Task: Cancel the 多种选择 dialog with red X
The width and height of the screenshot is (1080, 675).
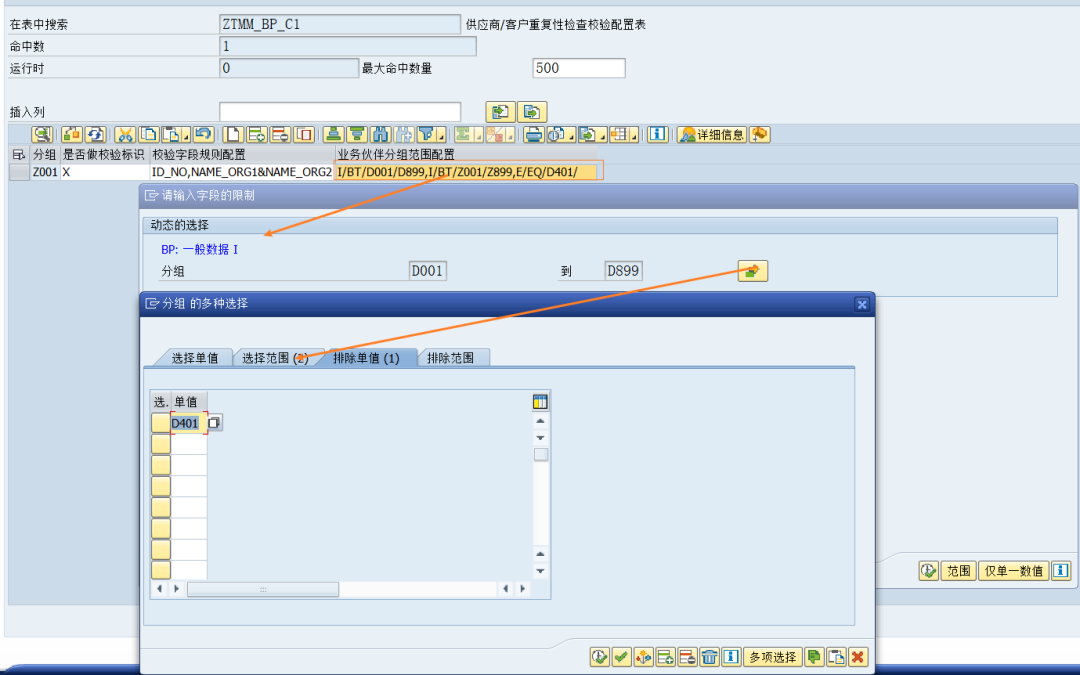Action: coord(858,657)
